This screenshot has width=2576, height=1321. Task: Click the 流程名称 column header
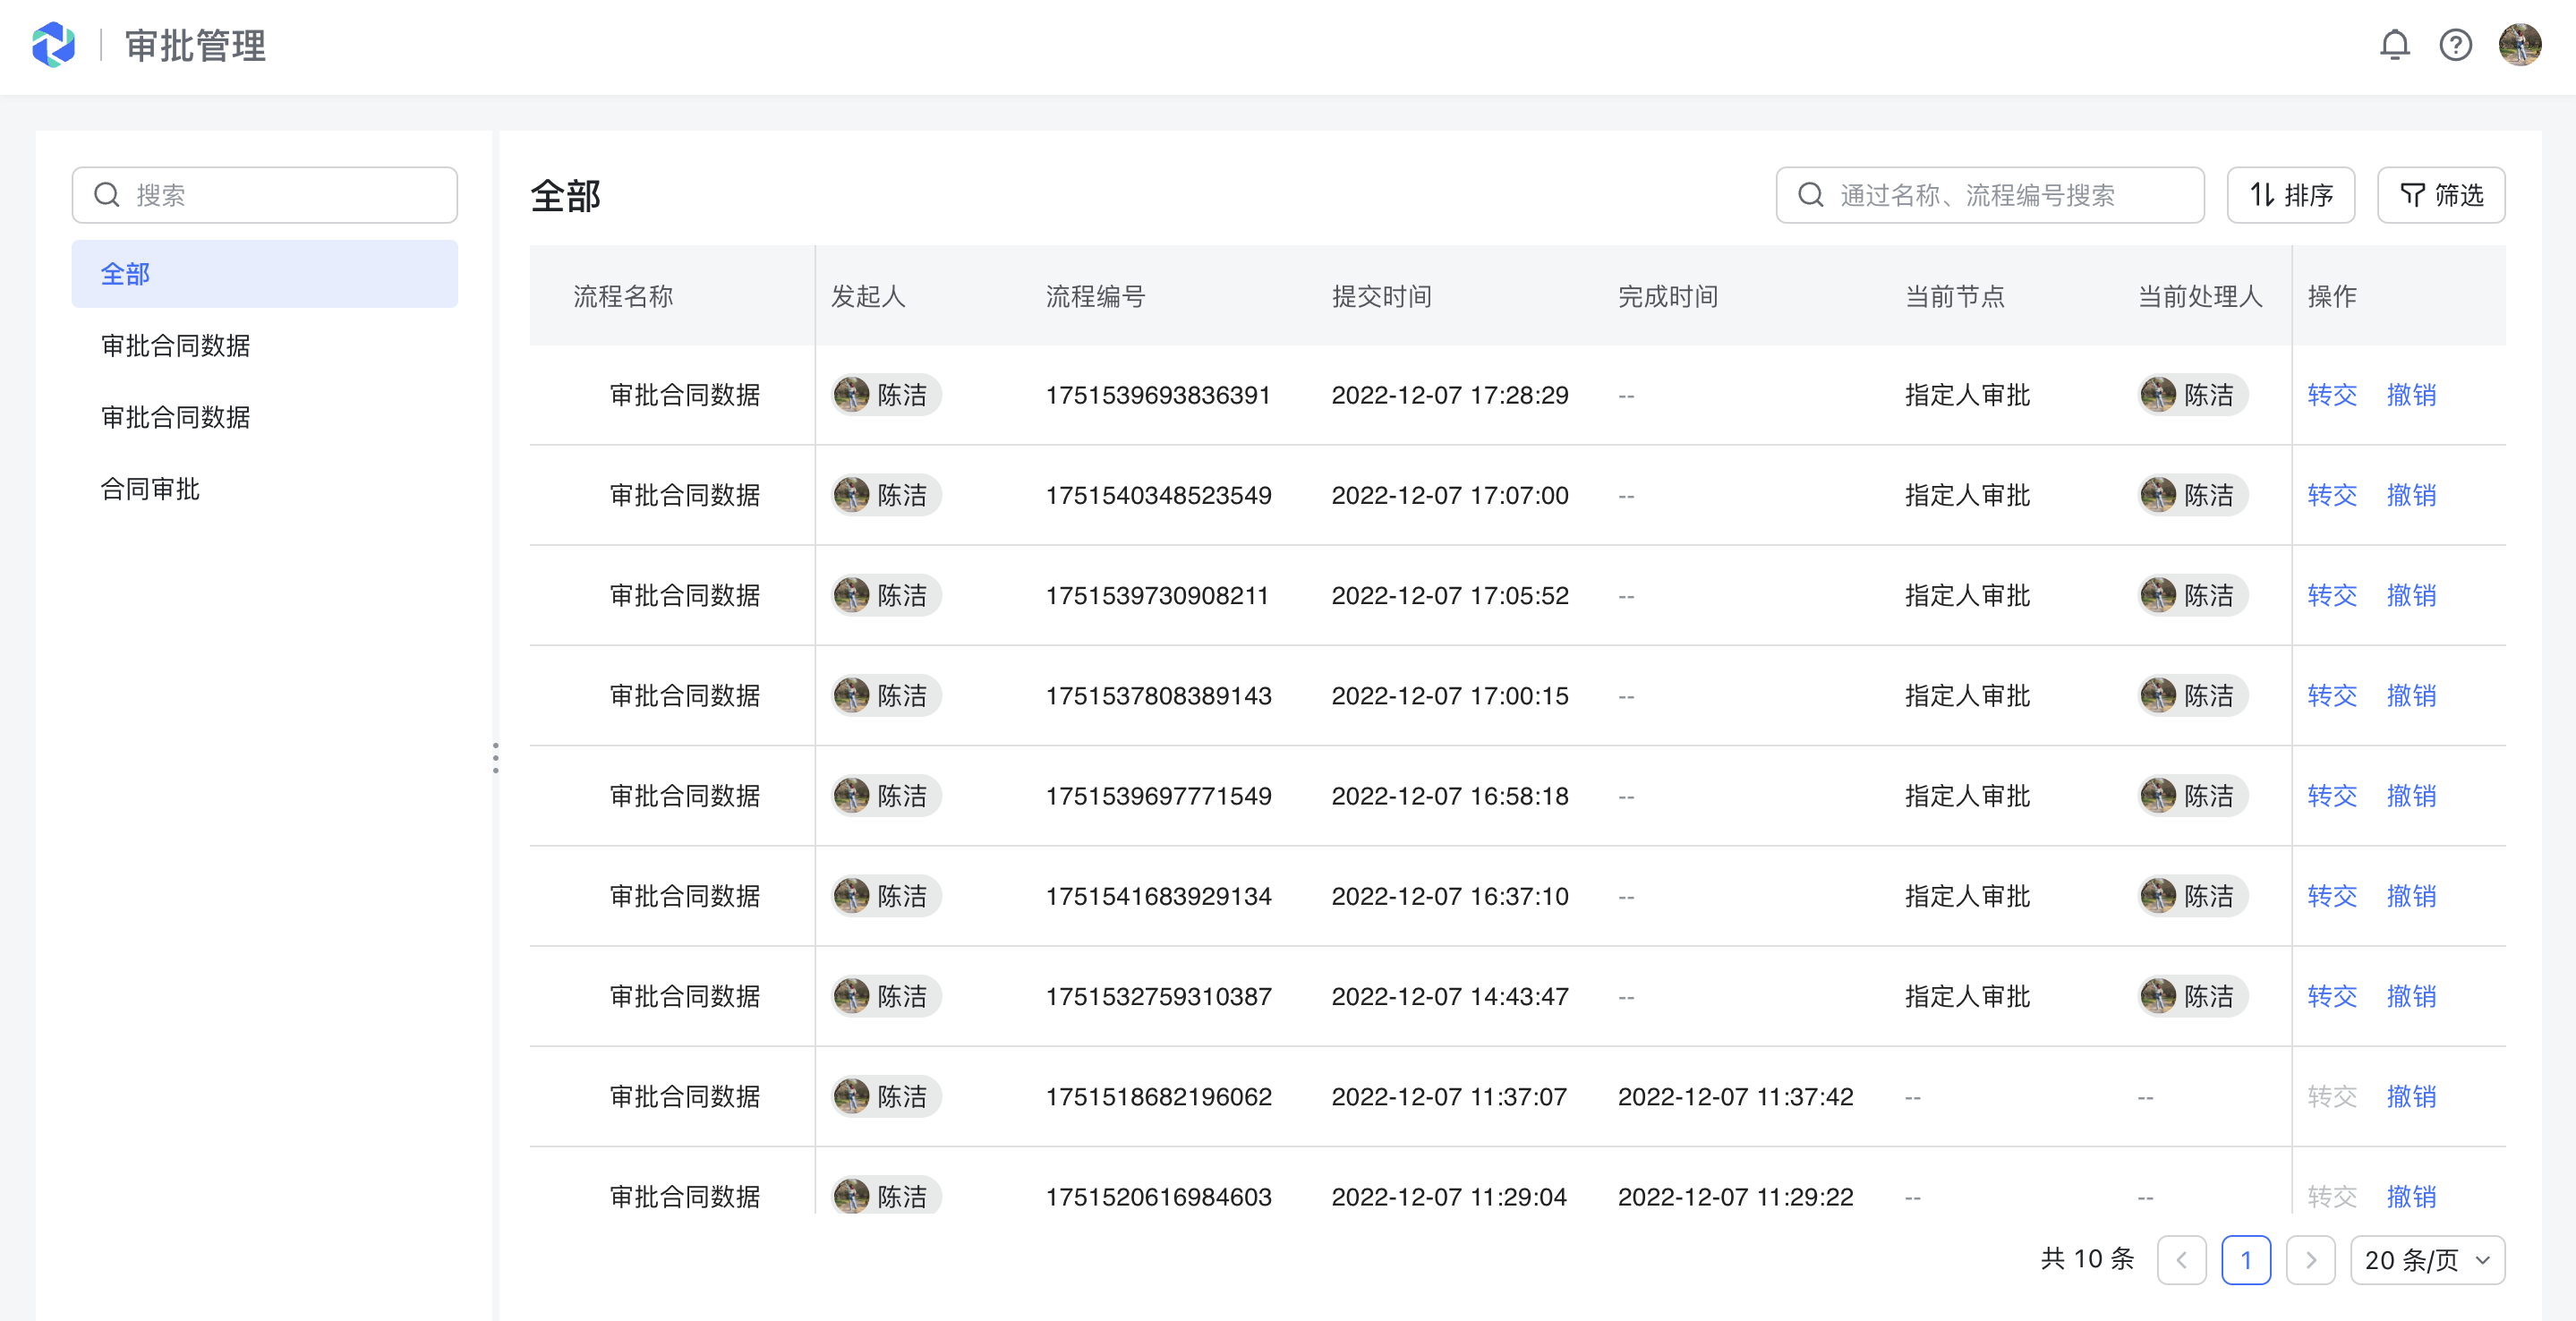[623, 296]
